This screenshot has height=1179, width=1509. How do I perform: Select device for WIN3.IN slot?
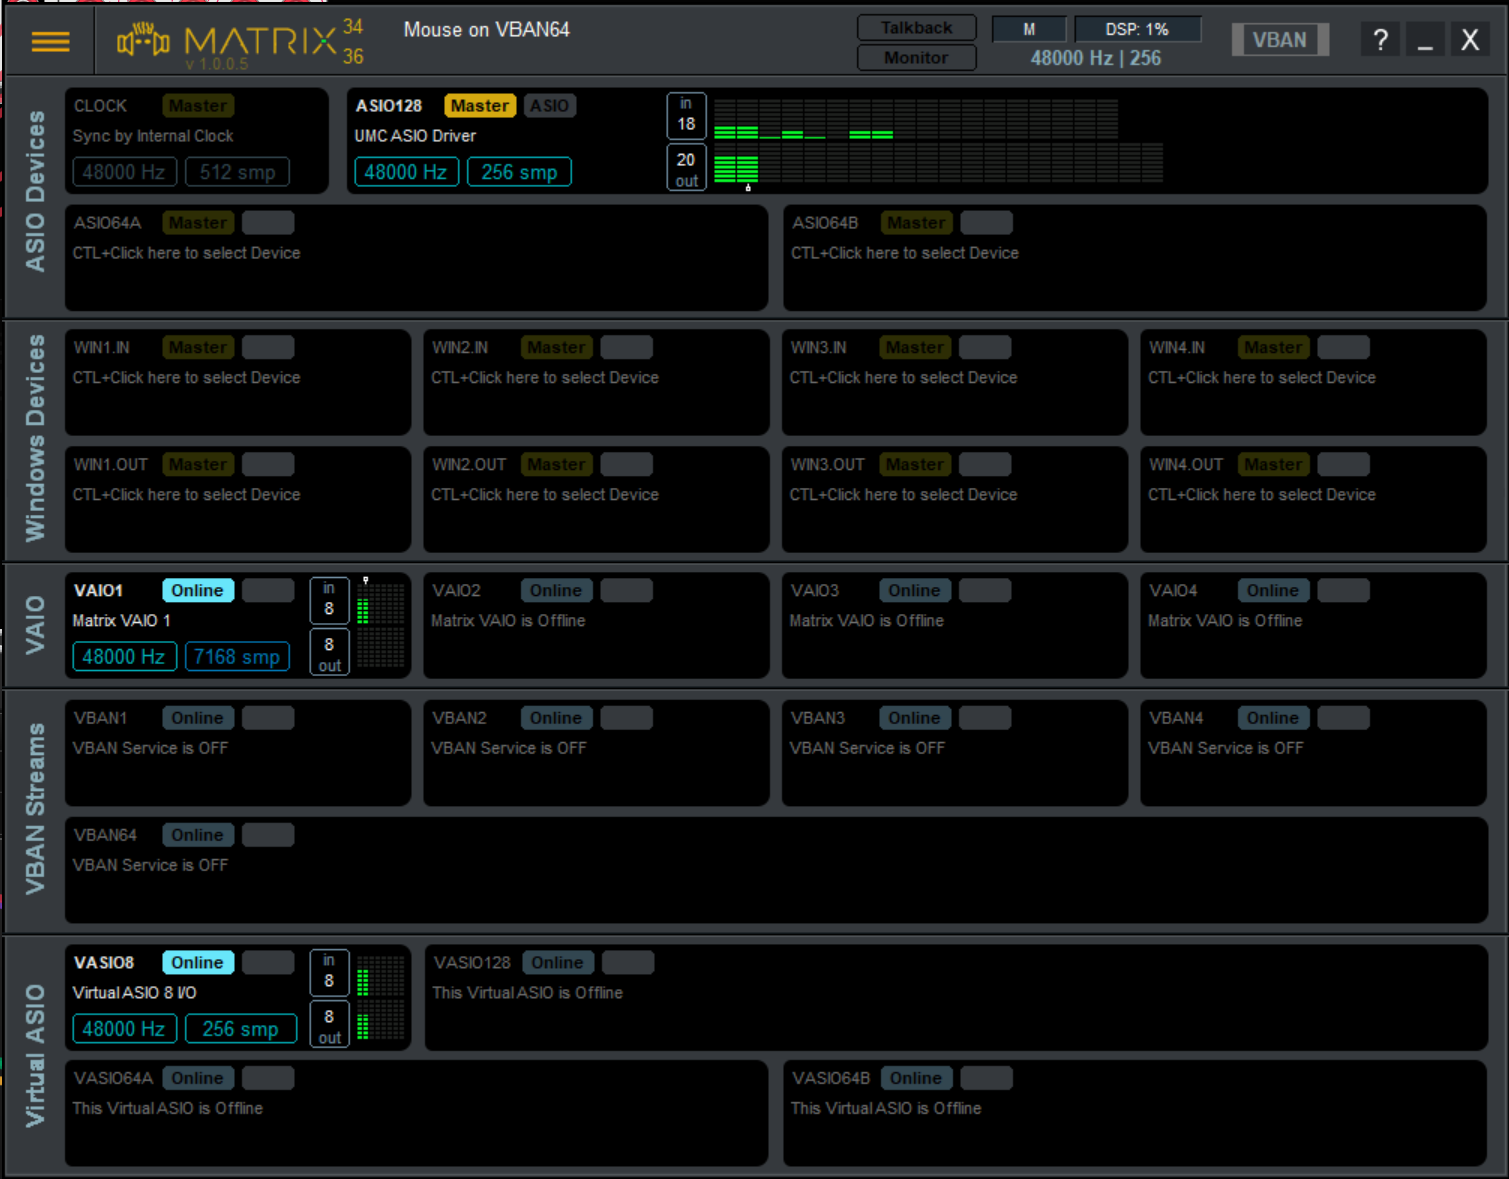[x=904, y=378]
